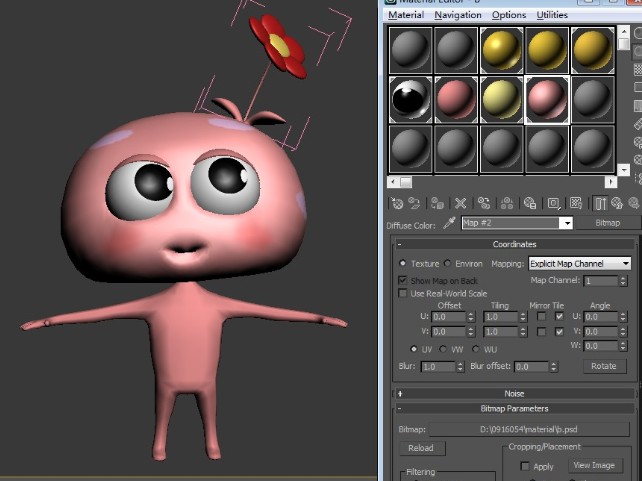
Task: Click the Make Material Copy icon
Action: (x=484, y=203)
